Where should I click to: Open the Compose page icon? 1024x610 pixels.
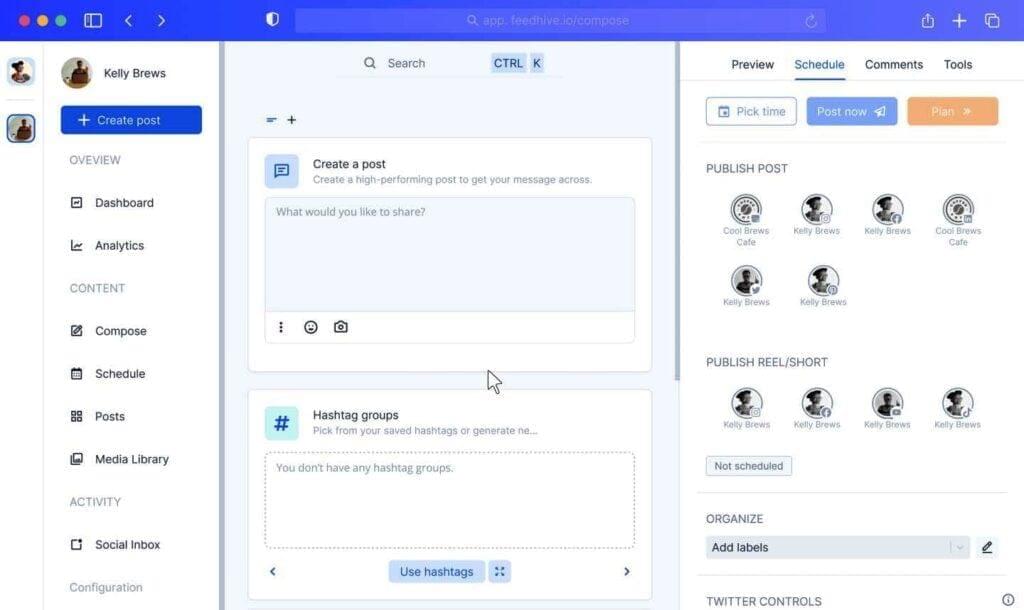pos(76,330)
